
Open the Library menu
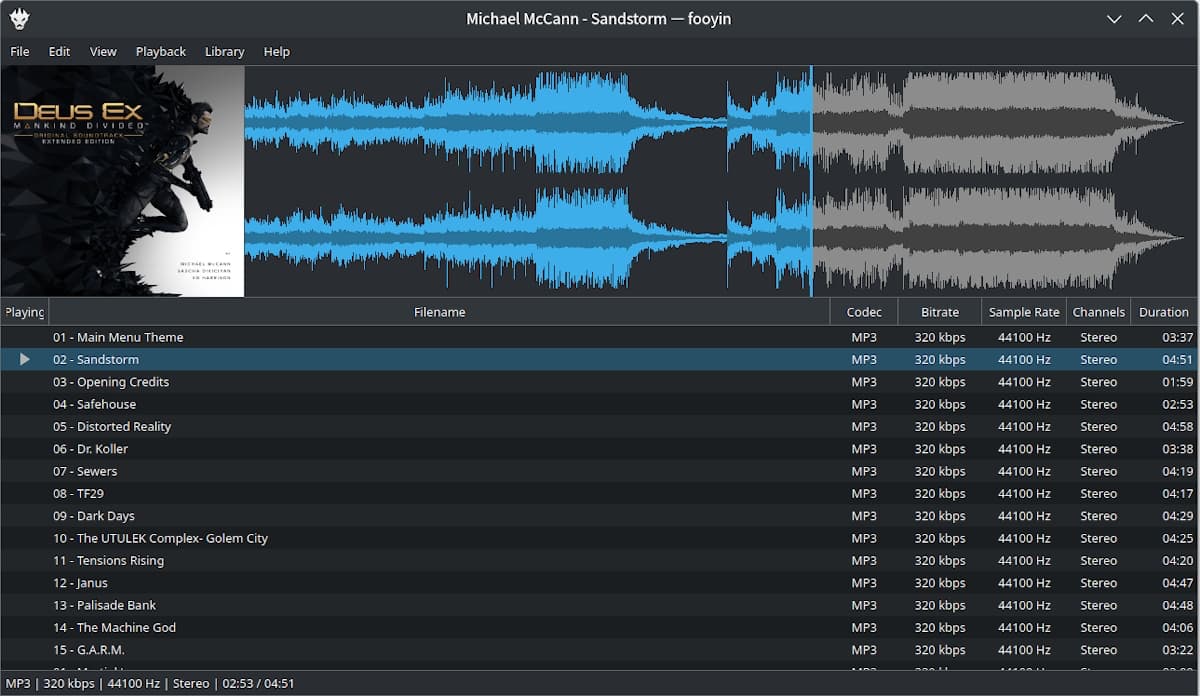(x=224, y=52)
